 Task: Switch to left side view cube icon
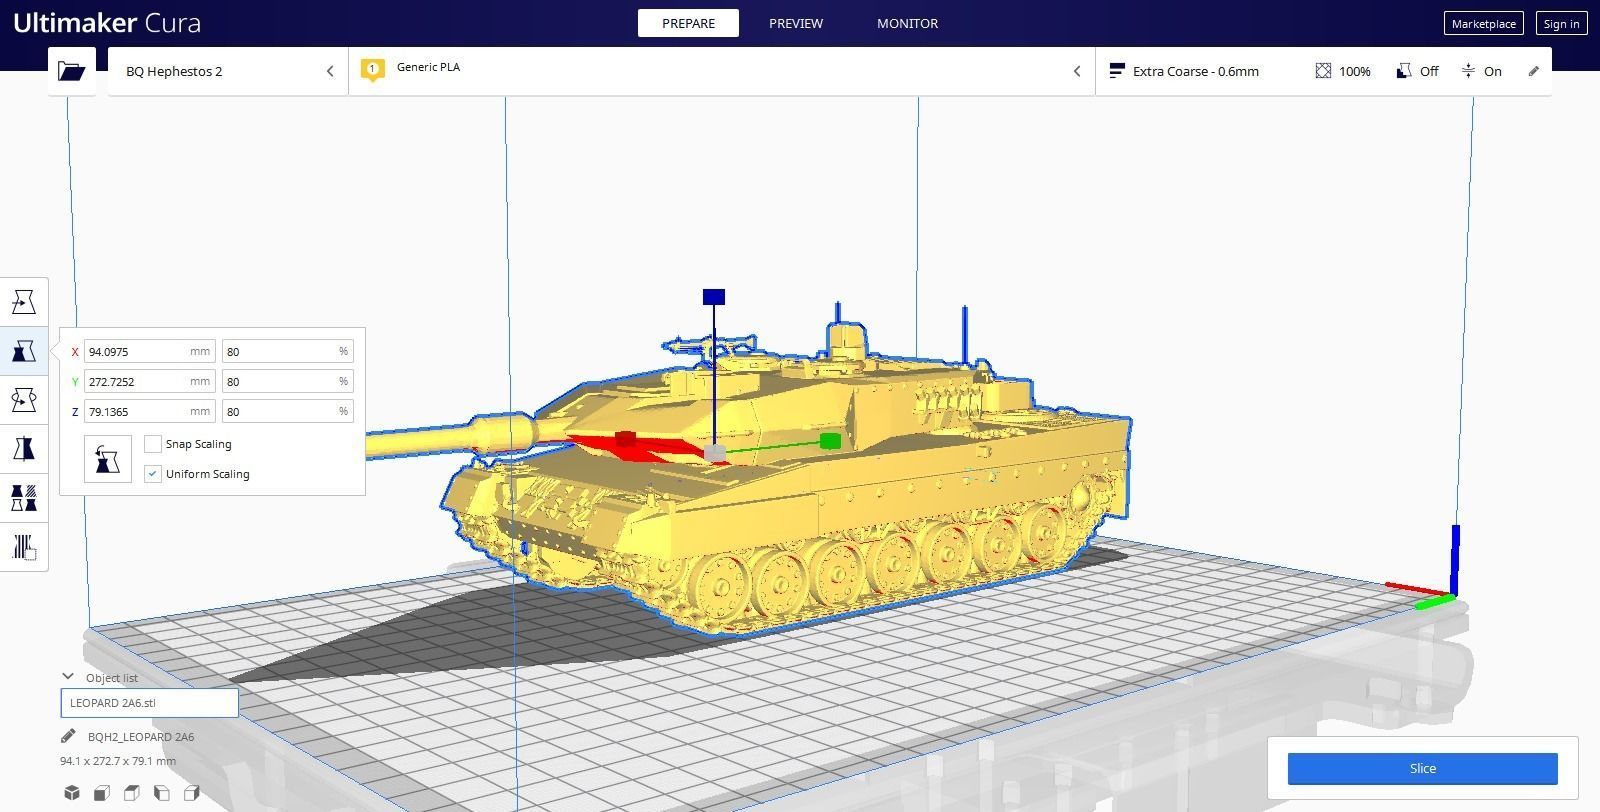point(162,793)
